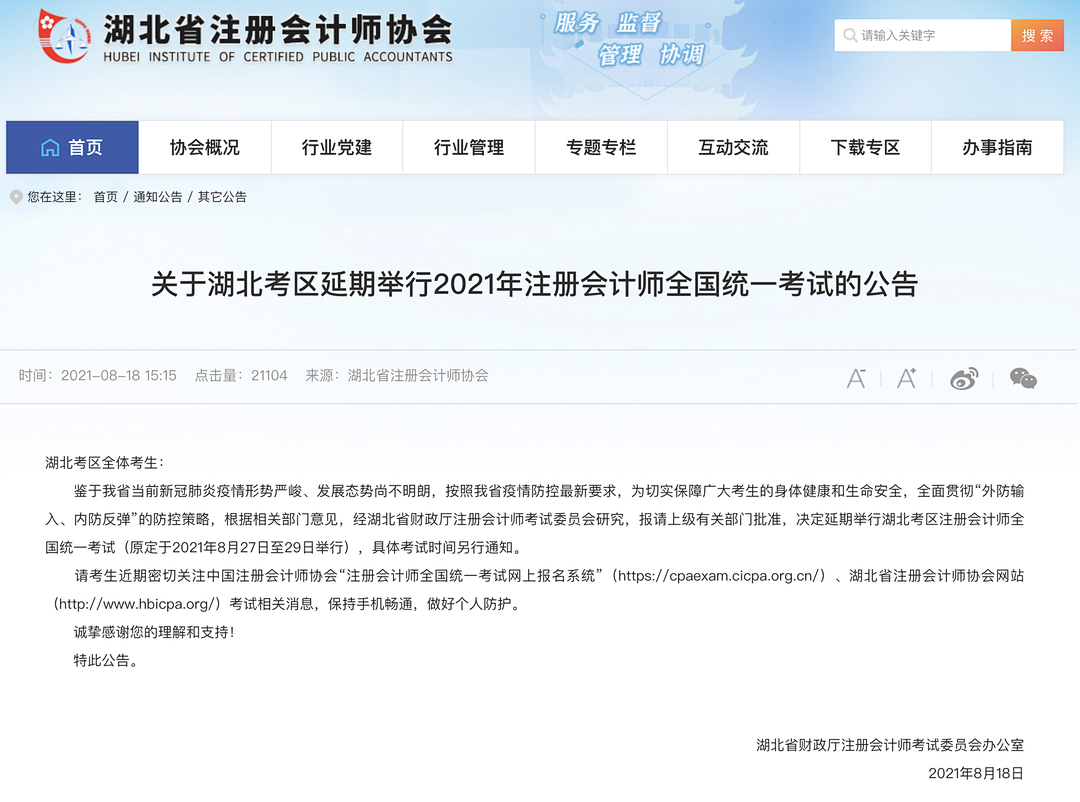Click the cpaexam.cicpa.org.cn URL text
1080x802 pixels.
click(718, 576)
